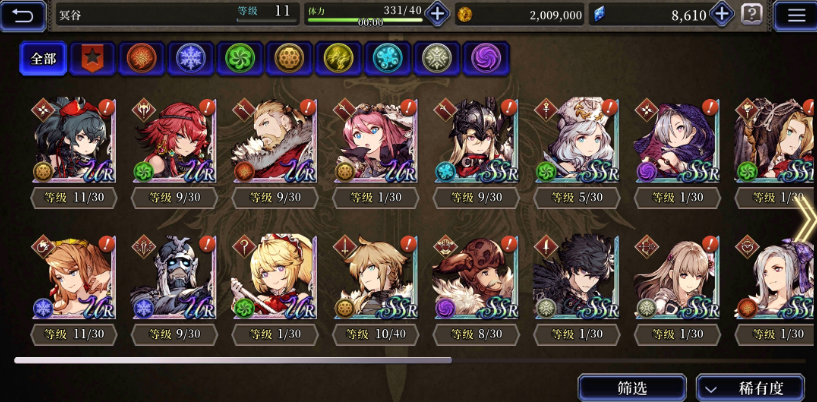Show next page with right chevron arrow

click(807, 221)
